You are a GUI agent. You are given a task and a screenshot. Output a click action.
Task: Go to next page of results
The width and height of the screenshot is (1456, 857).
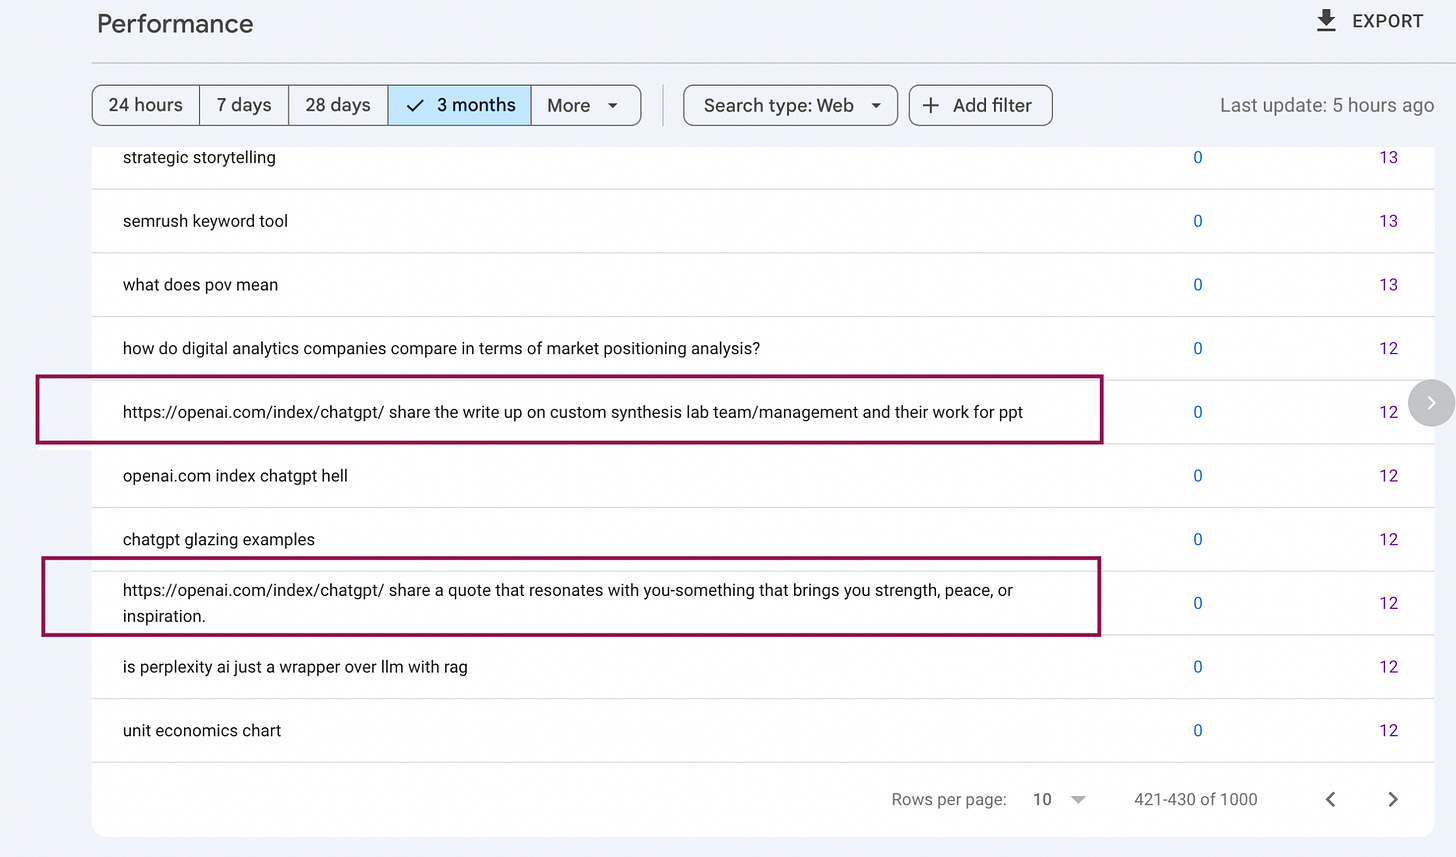[x=1393, y=799]
